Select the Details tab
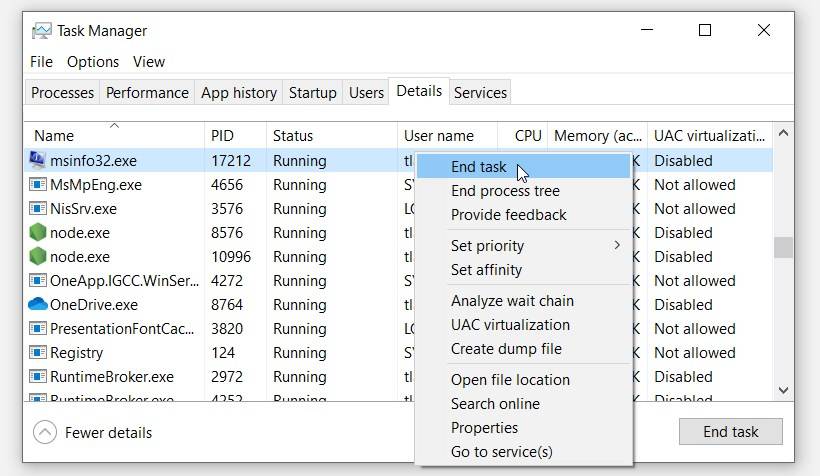This screenshot has width=820, height=476. pos(419,91)
